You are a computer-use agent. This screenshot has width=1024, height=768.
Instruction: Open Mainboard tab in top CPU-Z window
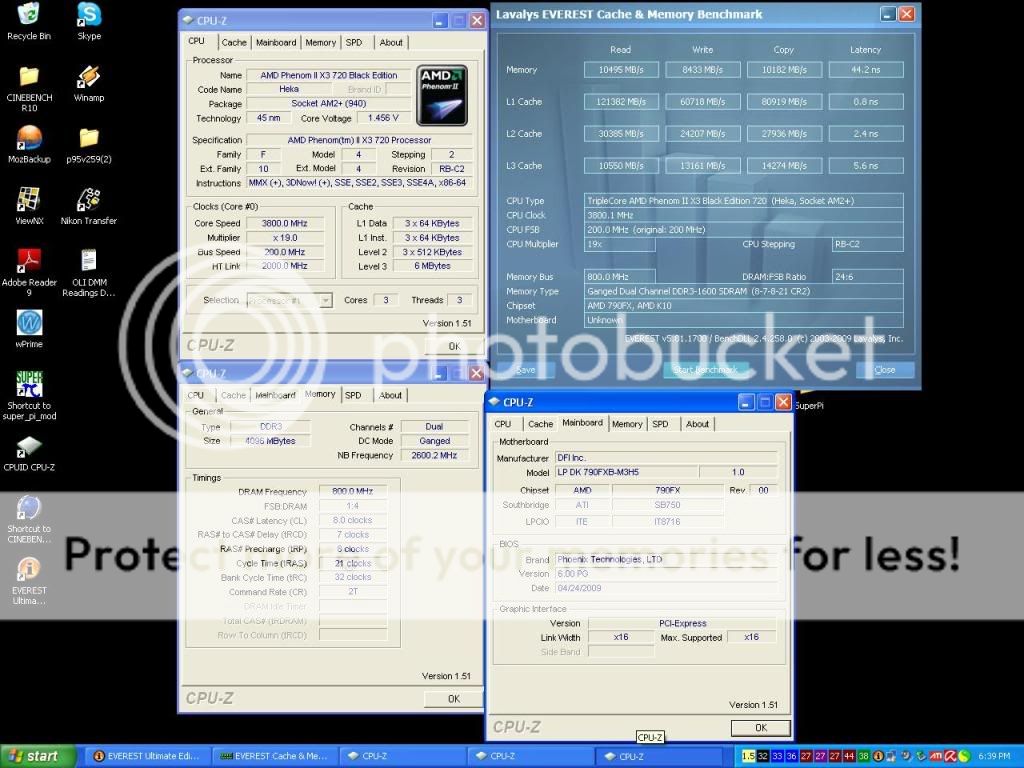pyautogui.click(x=276, y=42)
